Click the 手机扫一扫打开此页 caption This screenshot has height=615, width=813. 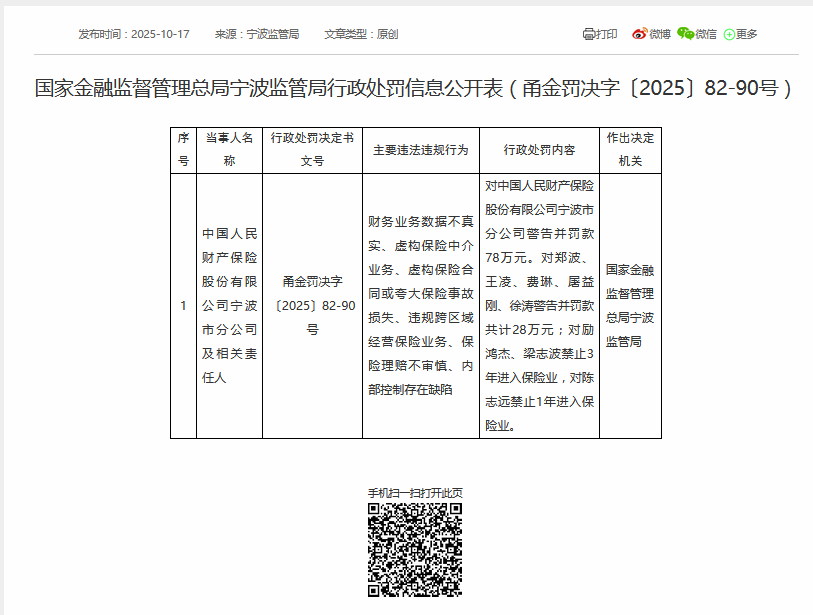click(415, 493)
